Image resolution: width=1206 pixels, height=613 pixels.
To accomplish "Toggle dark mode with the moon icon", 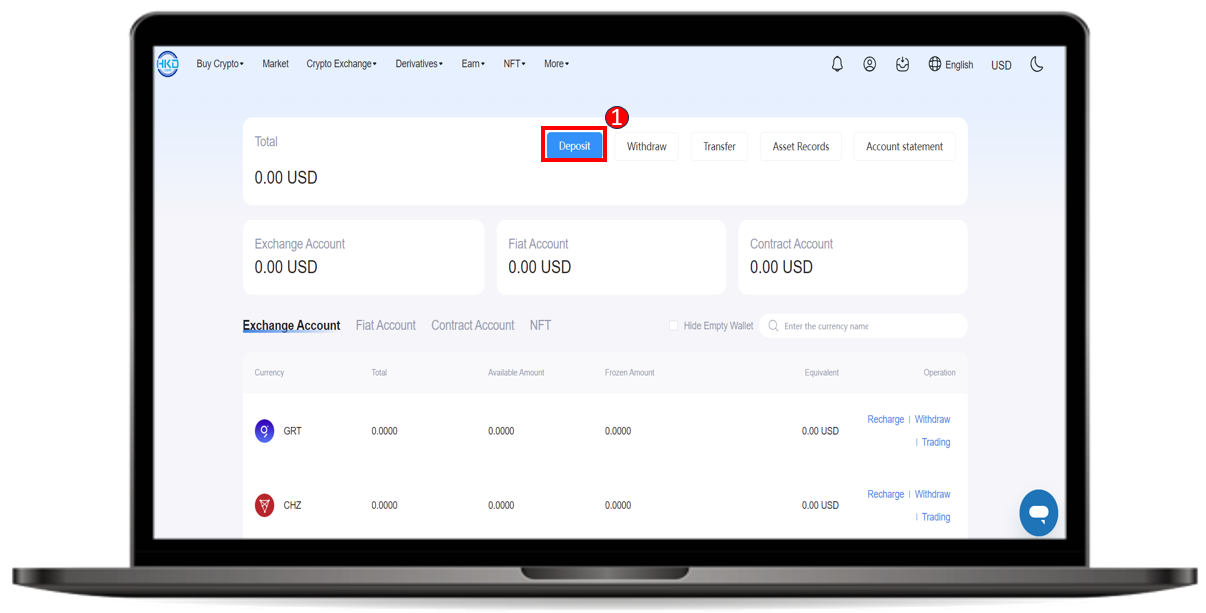I will [1037, 64].
